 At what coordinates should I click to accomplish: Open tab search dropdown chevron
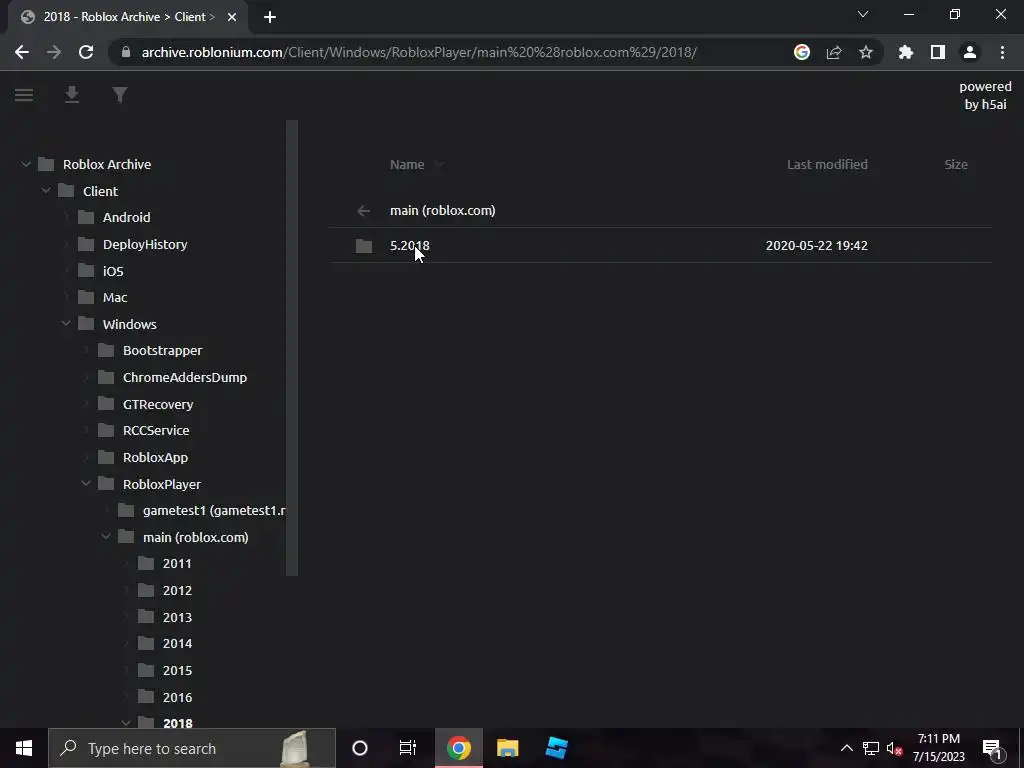pyautogui.click(x=863, y=14)
